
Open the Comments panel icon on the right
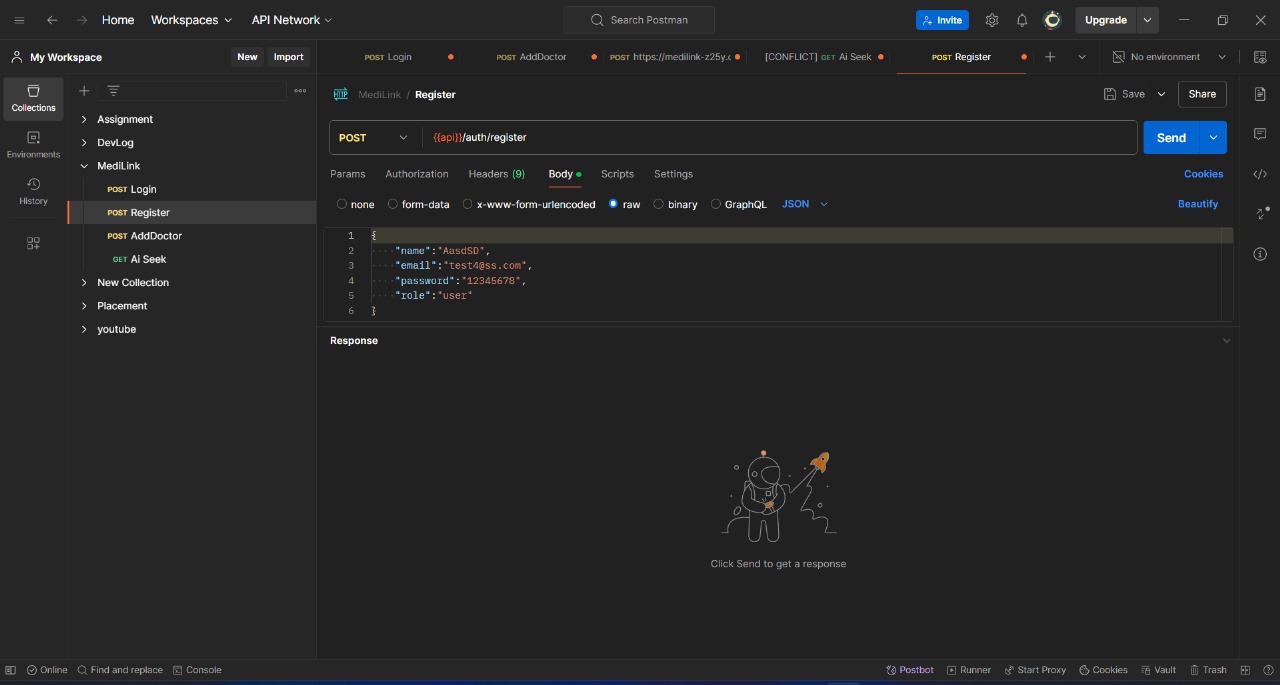click(1260, 133)
